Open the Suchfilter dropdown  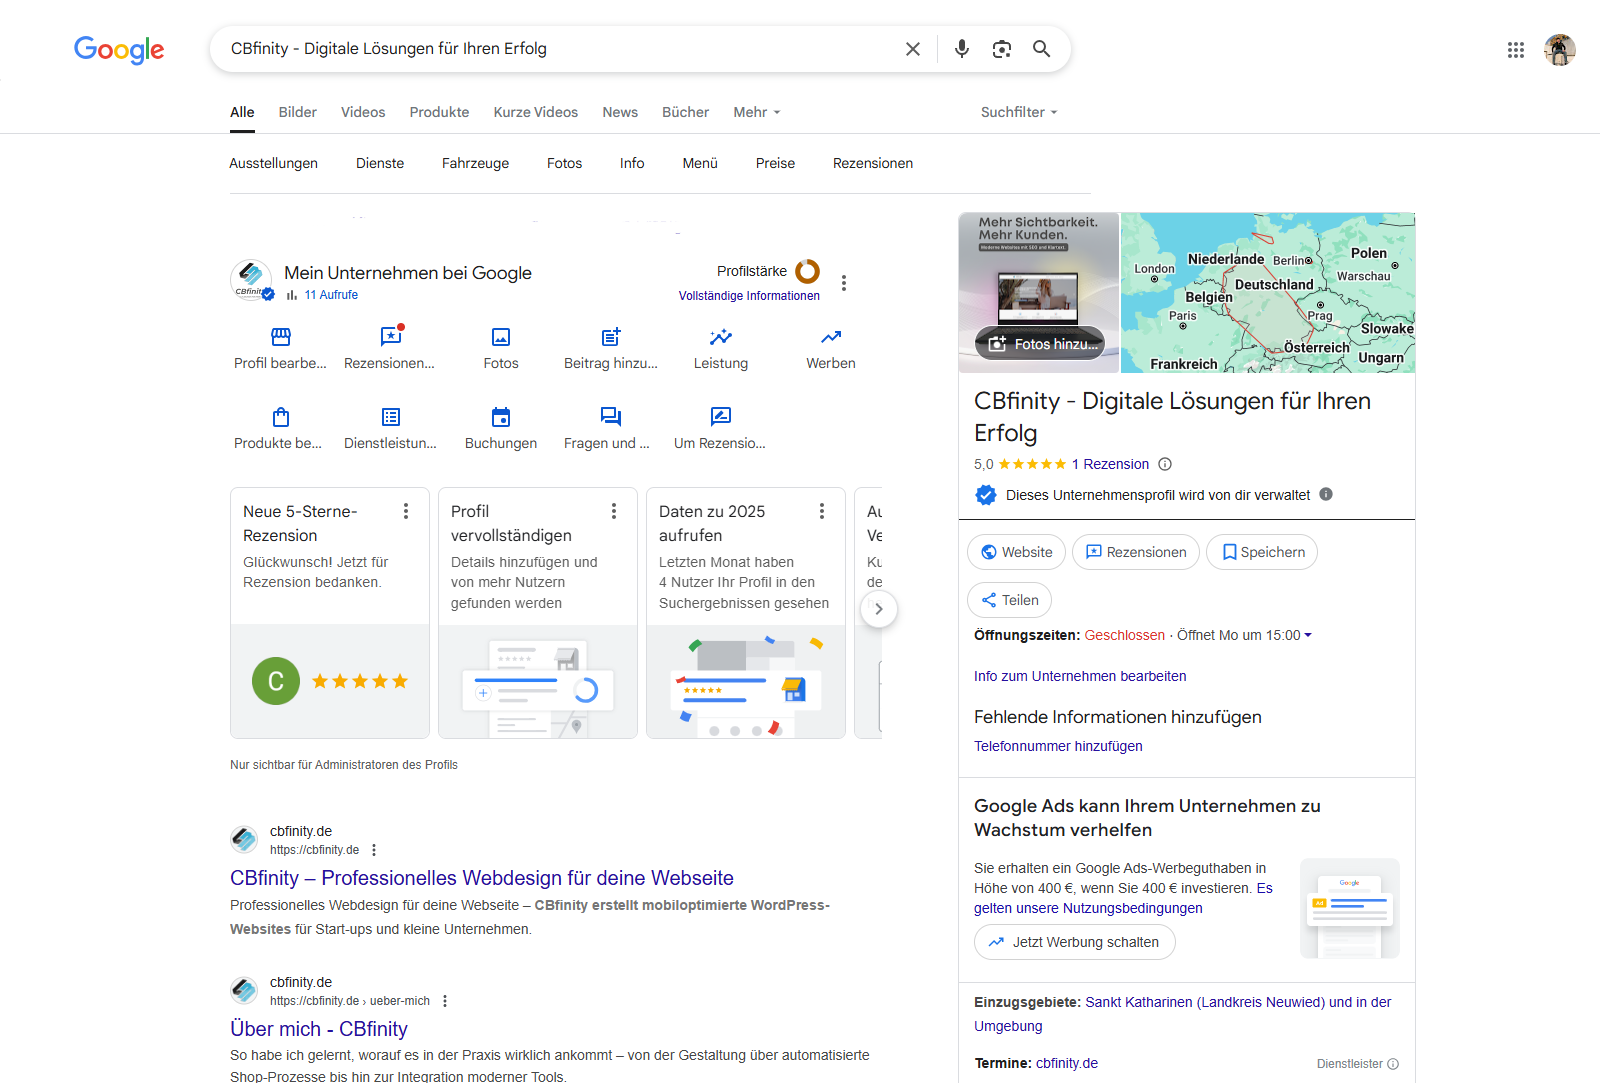click(1019, 112)
